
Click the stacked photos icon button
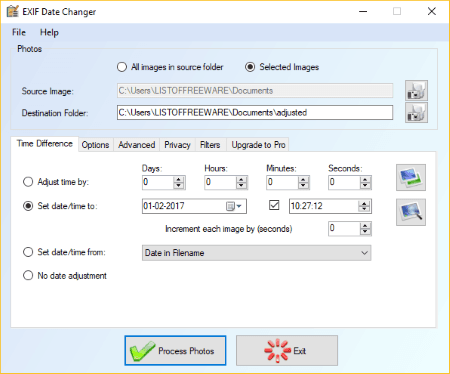[411, 177]
